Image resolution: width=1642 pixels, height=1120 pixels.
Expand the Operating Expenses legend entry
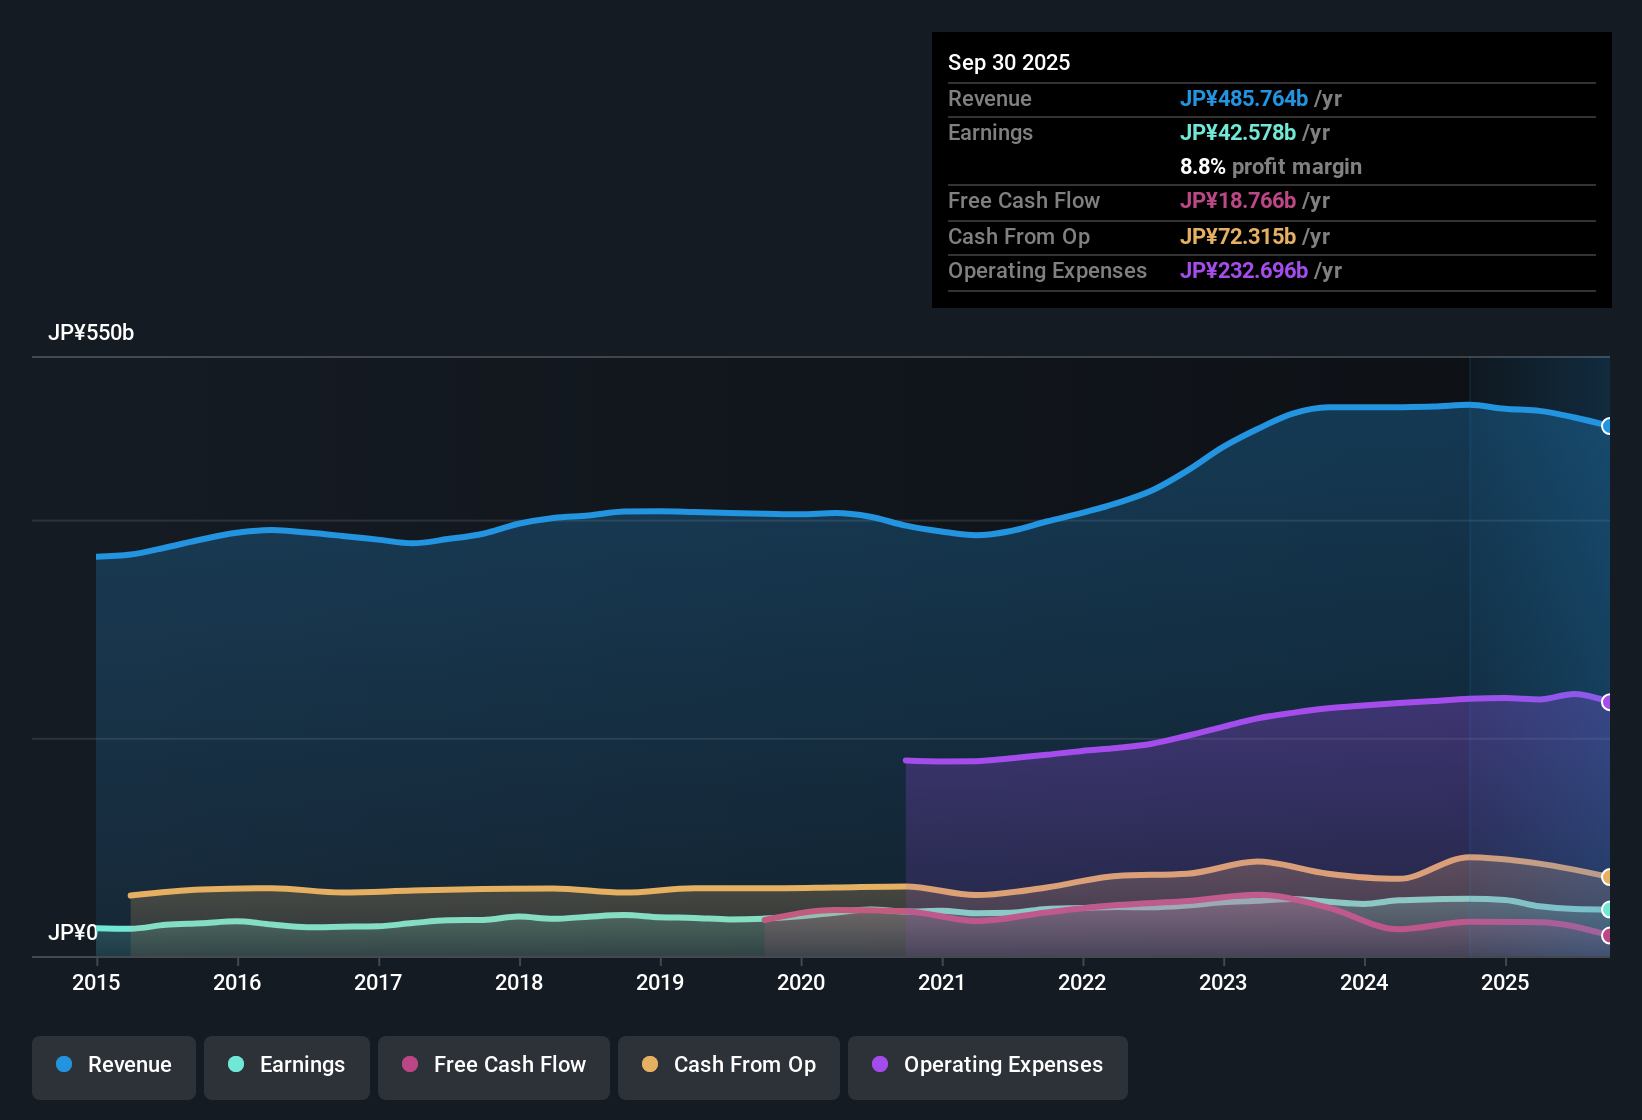987,1065
